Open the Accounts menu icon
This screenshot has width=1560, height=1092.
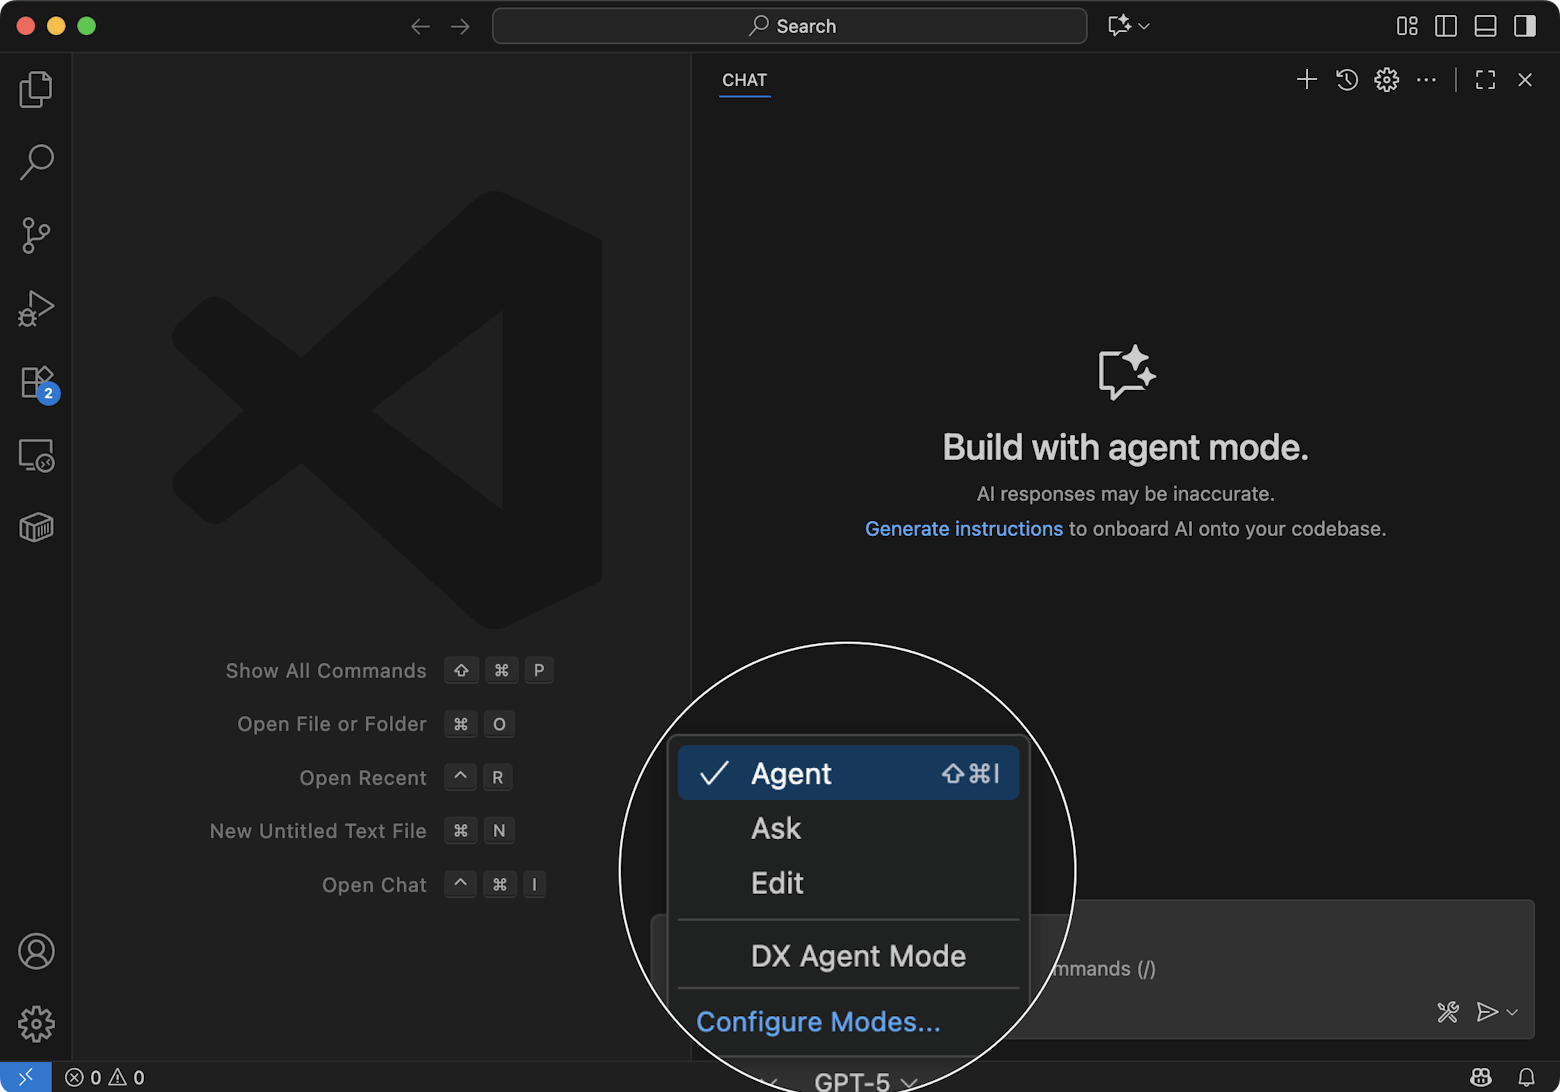(36, 951)
